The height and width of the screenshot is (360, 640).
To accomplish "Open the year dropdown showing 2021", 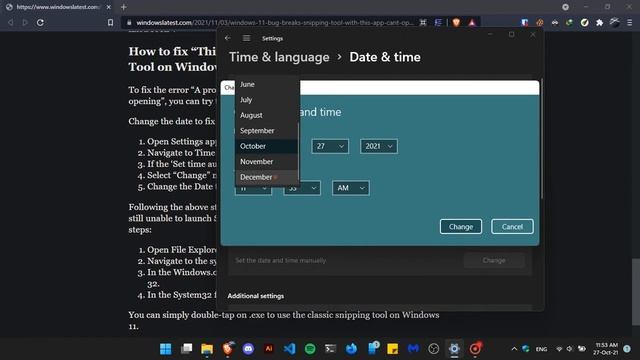I will [378, 146].
